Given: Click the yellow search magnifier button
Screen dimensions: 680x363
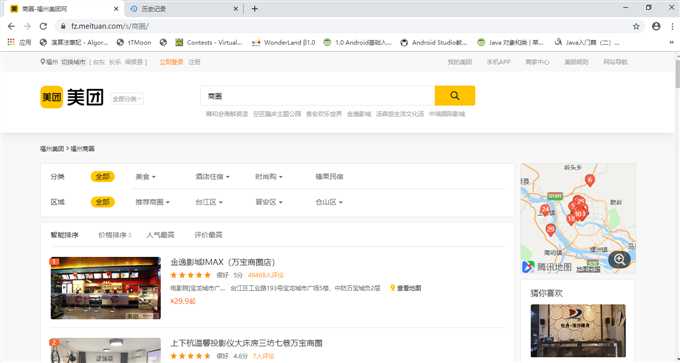Looking at the screenshot, I should tap(454, 96).
